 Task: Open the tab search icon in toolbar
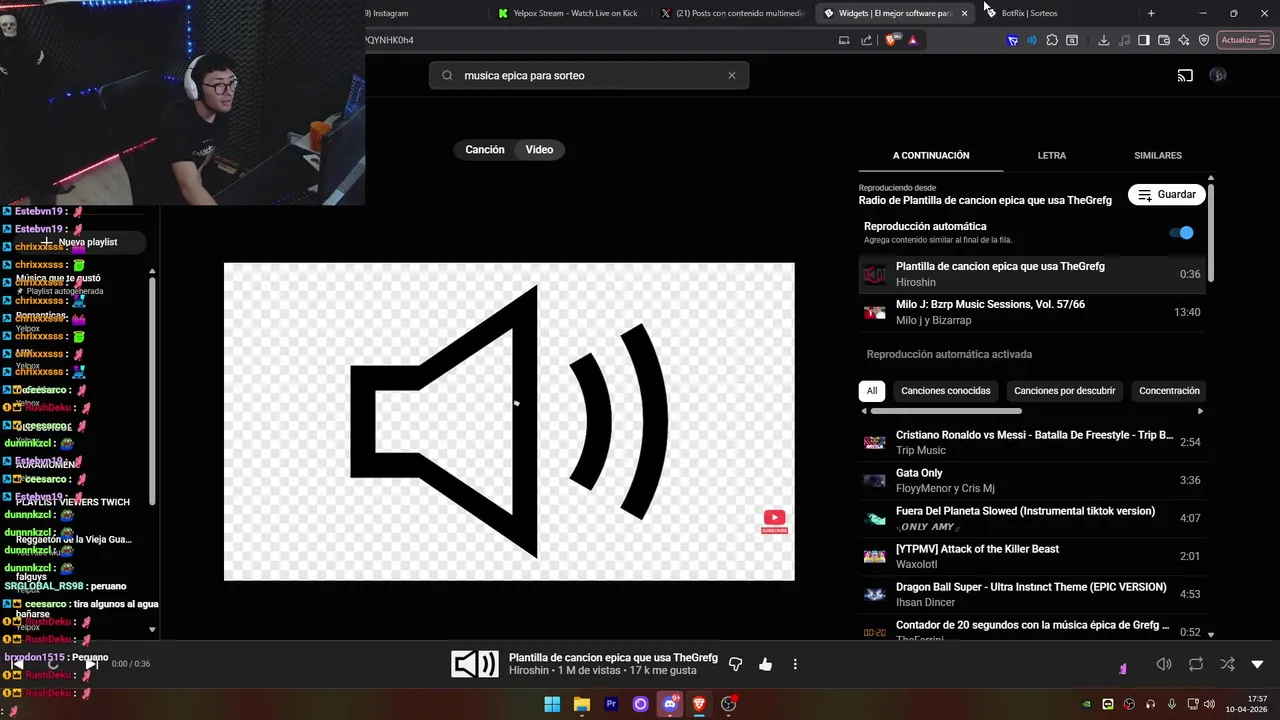coord(1072,40)
